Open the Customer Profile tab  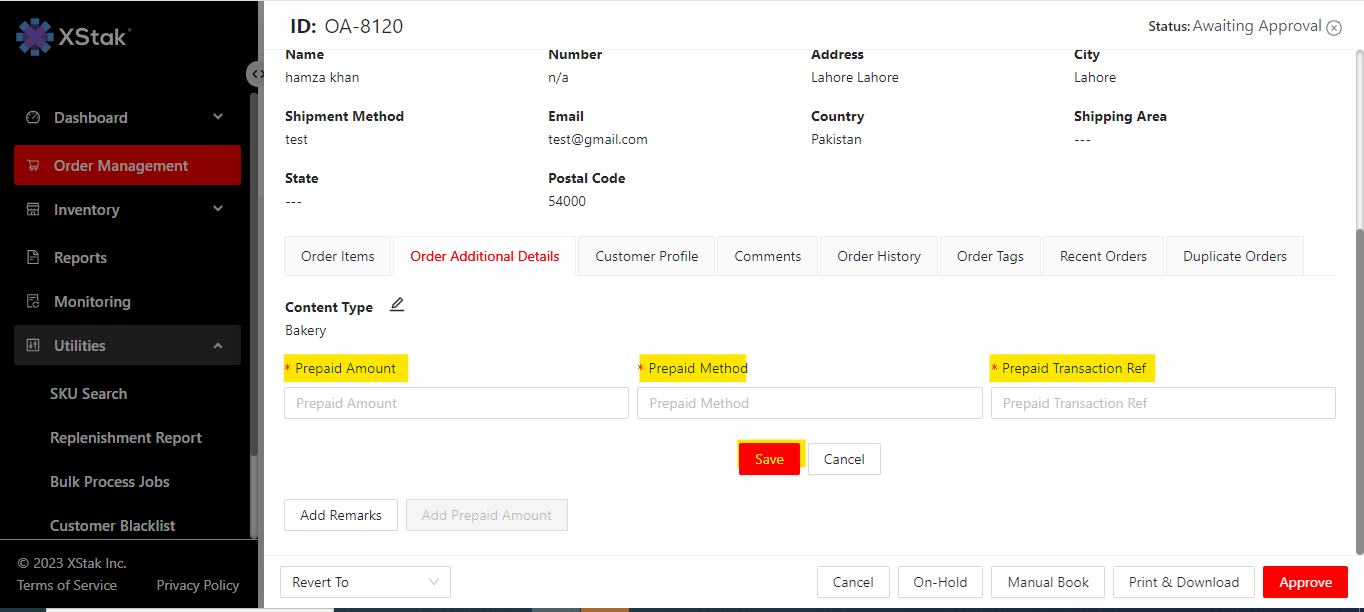[647, 256]
